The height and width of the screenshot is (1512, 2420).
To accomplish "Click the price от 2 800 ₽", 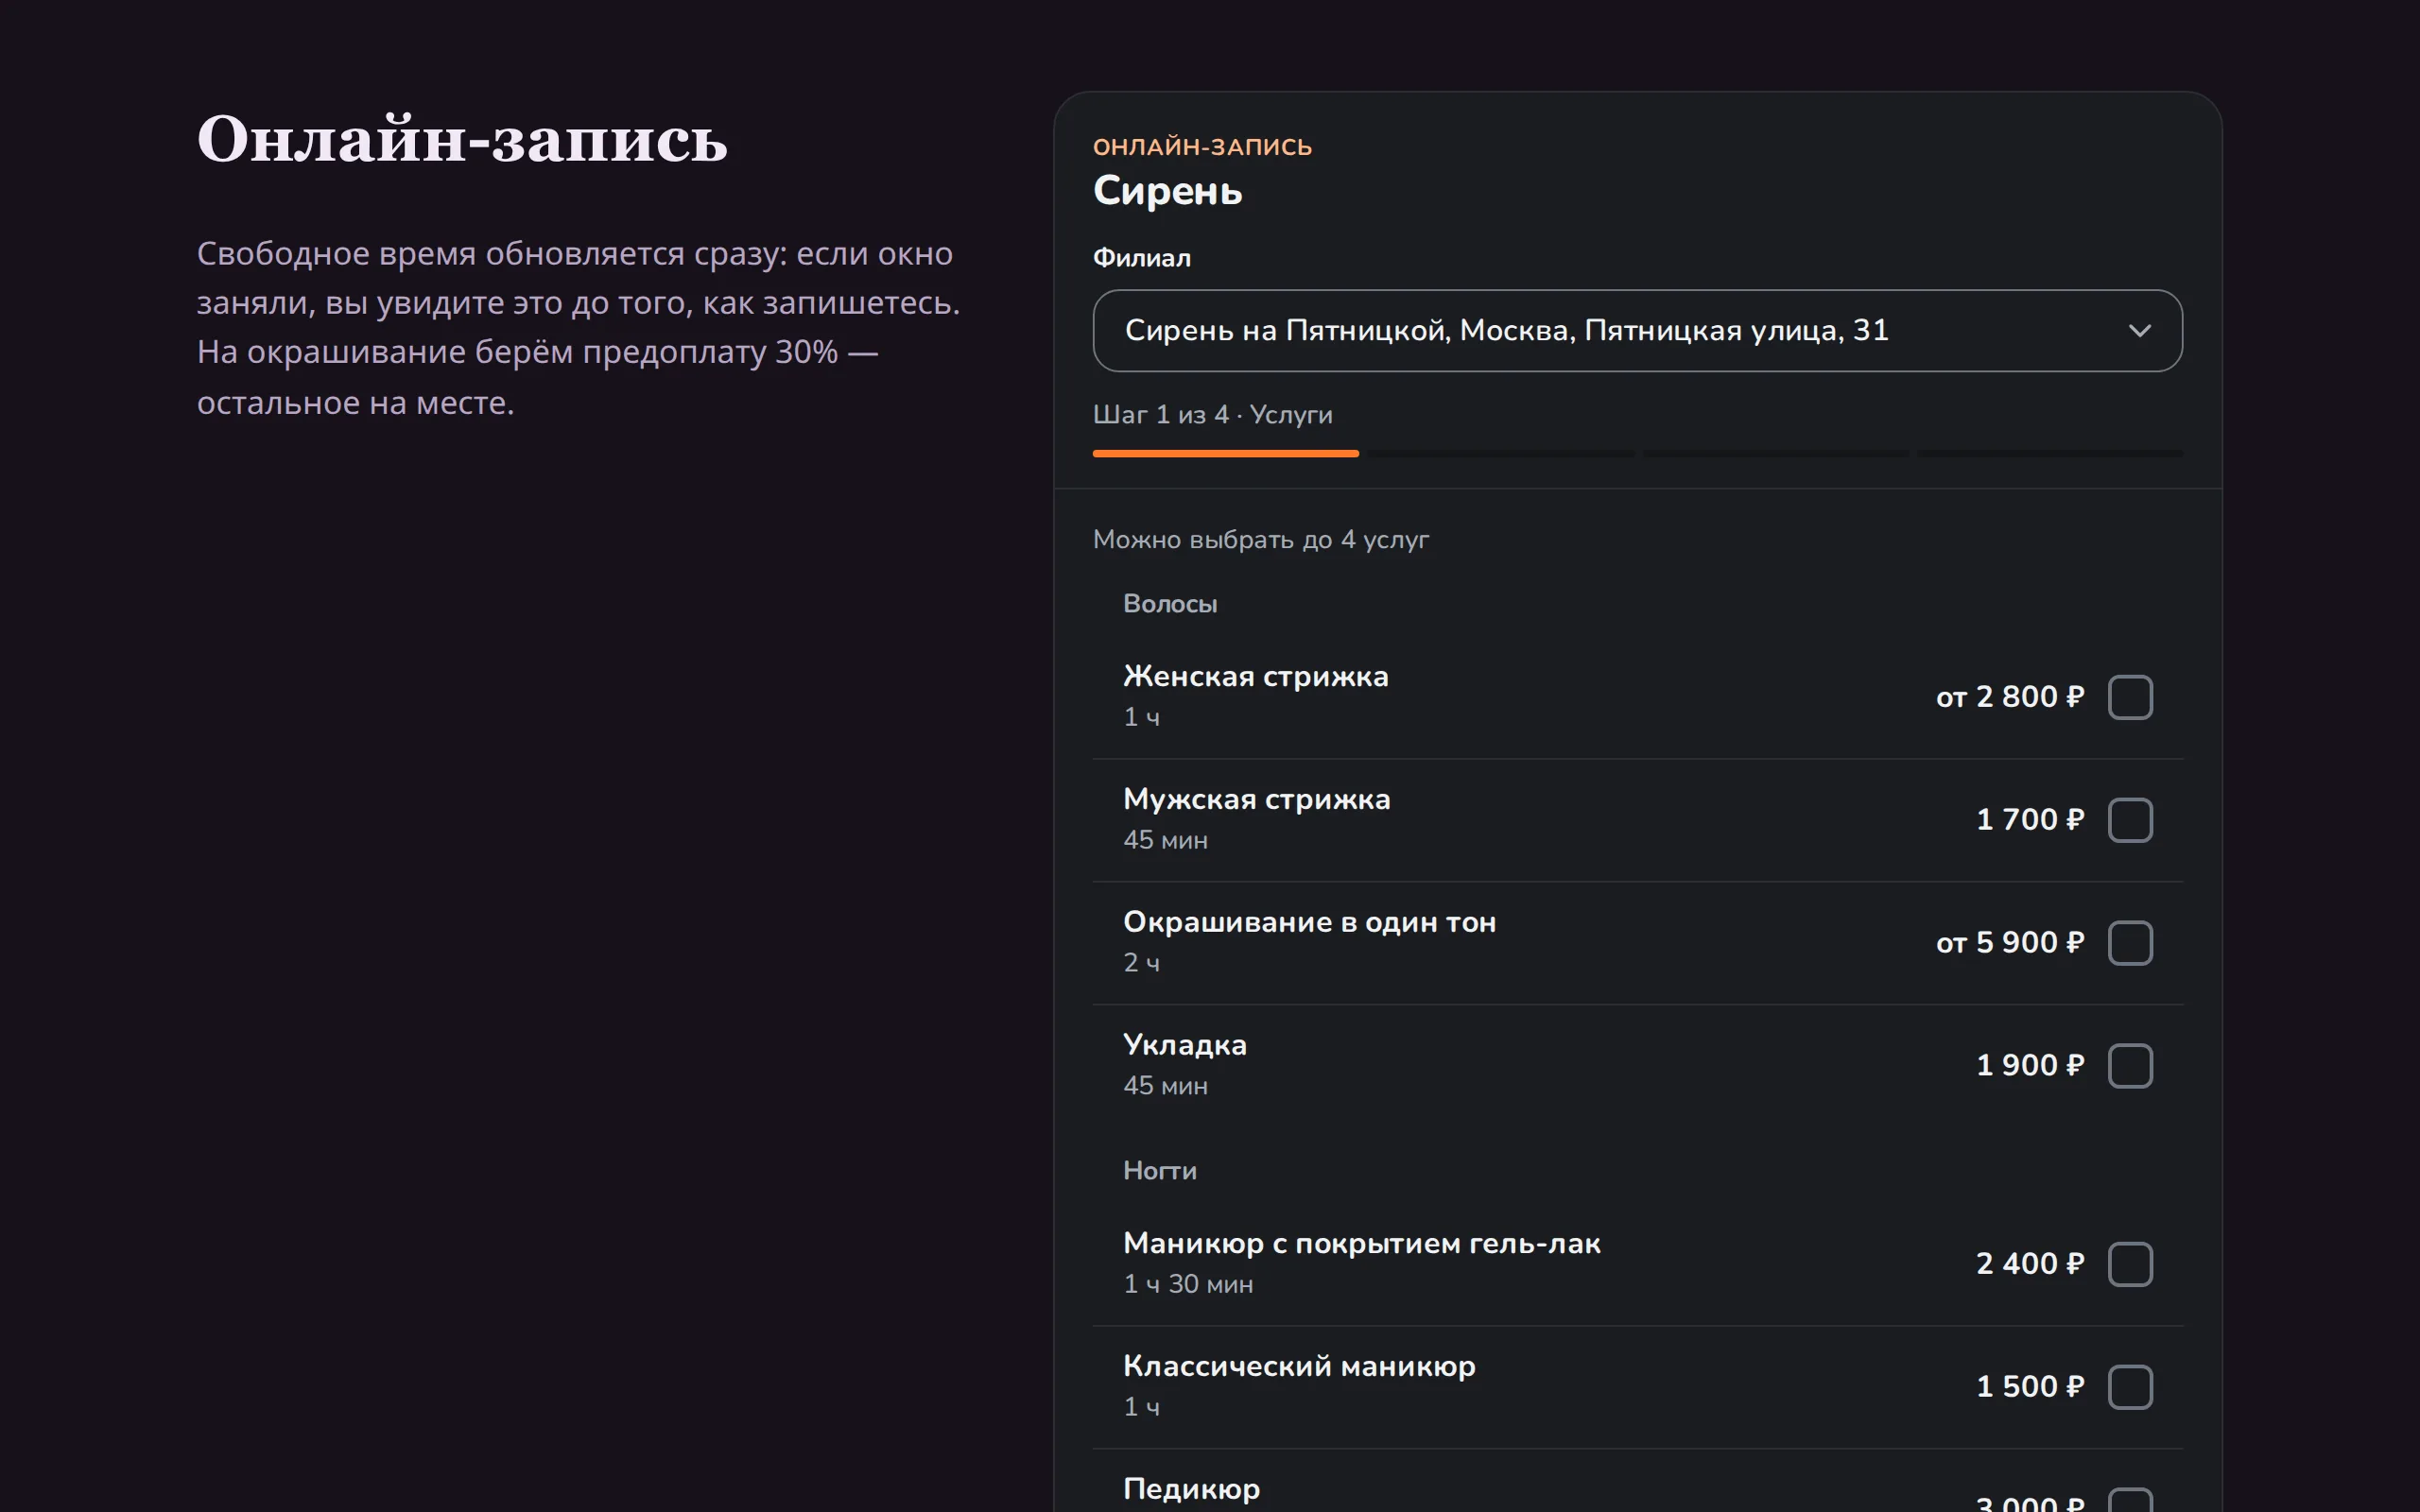I will 2010,697.
